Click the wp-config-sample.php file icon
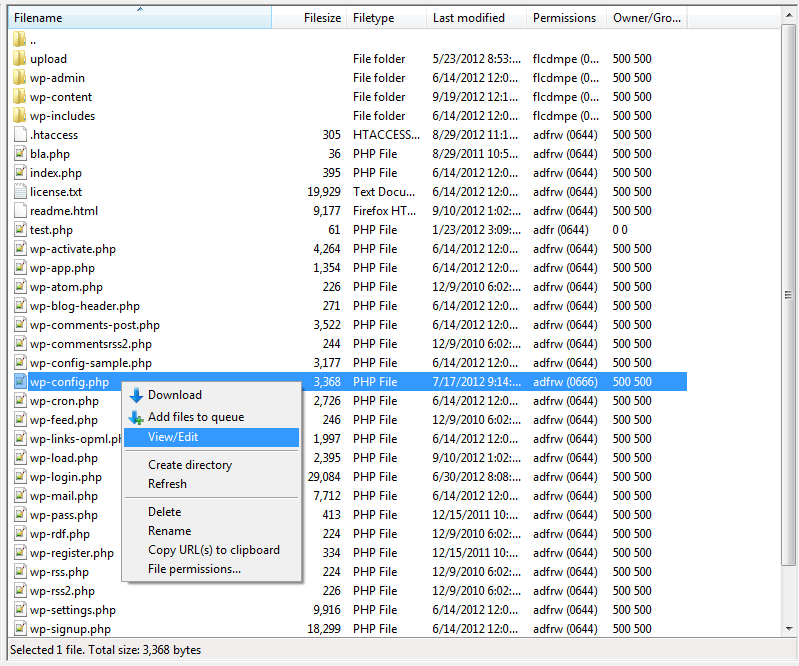Screen dimensions: 799x666 tap(20, 363)
